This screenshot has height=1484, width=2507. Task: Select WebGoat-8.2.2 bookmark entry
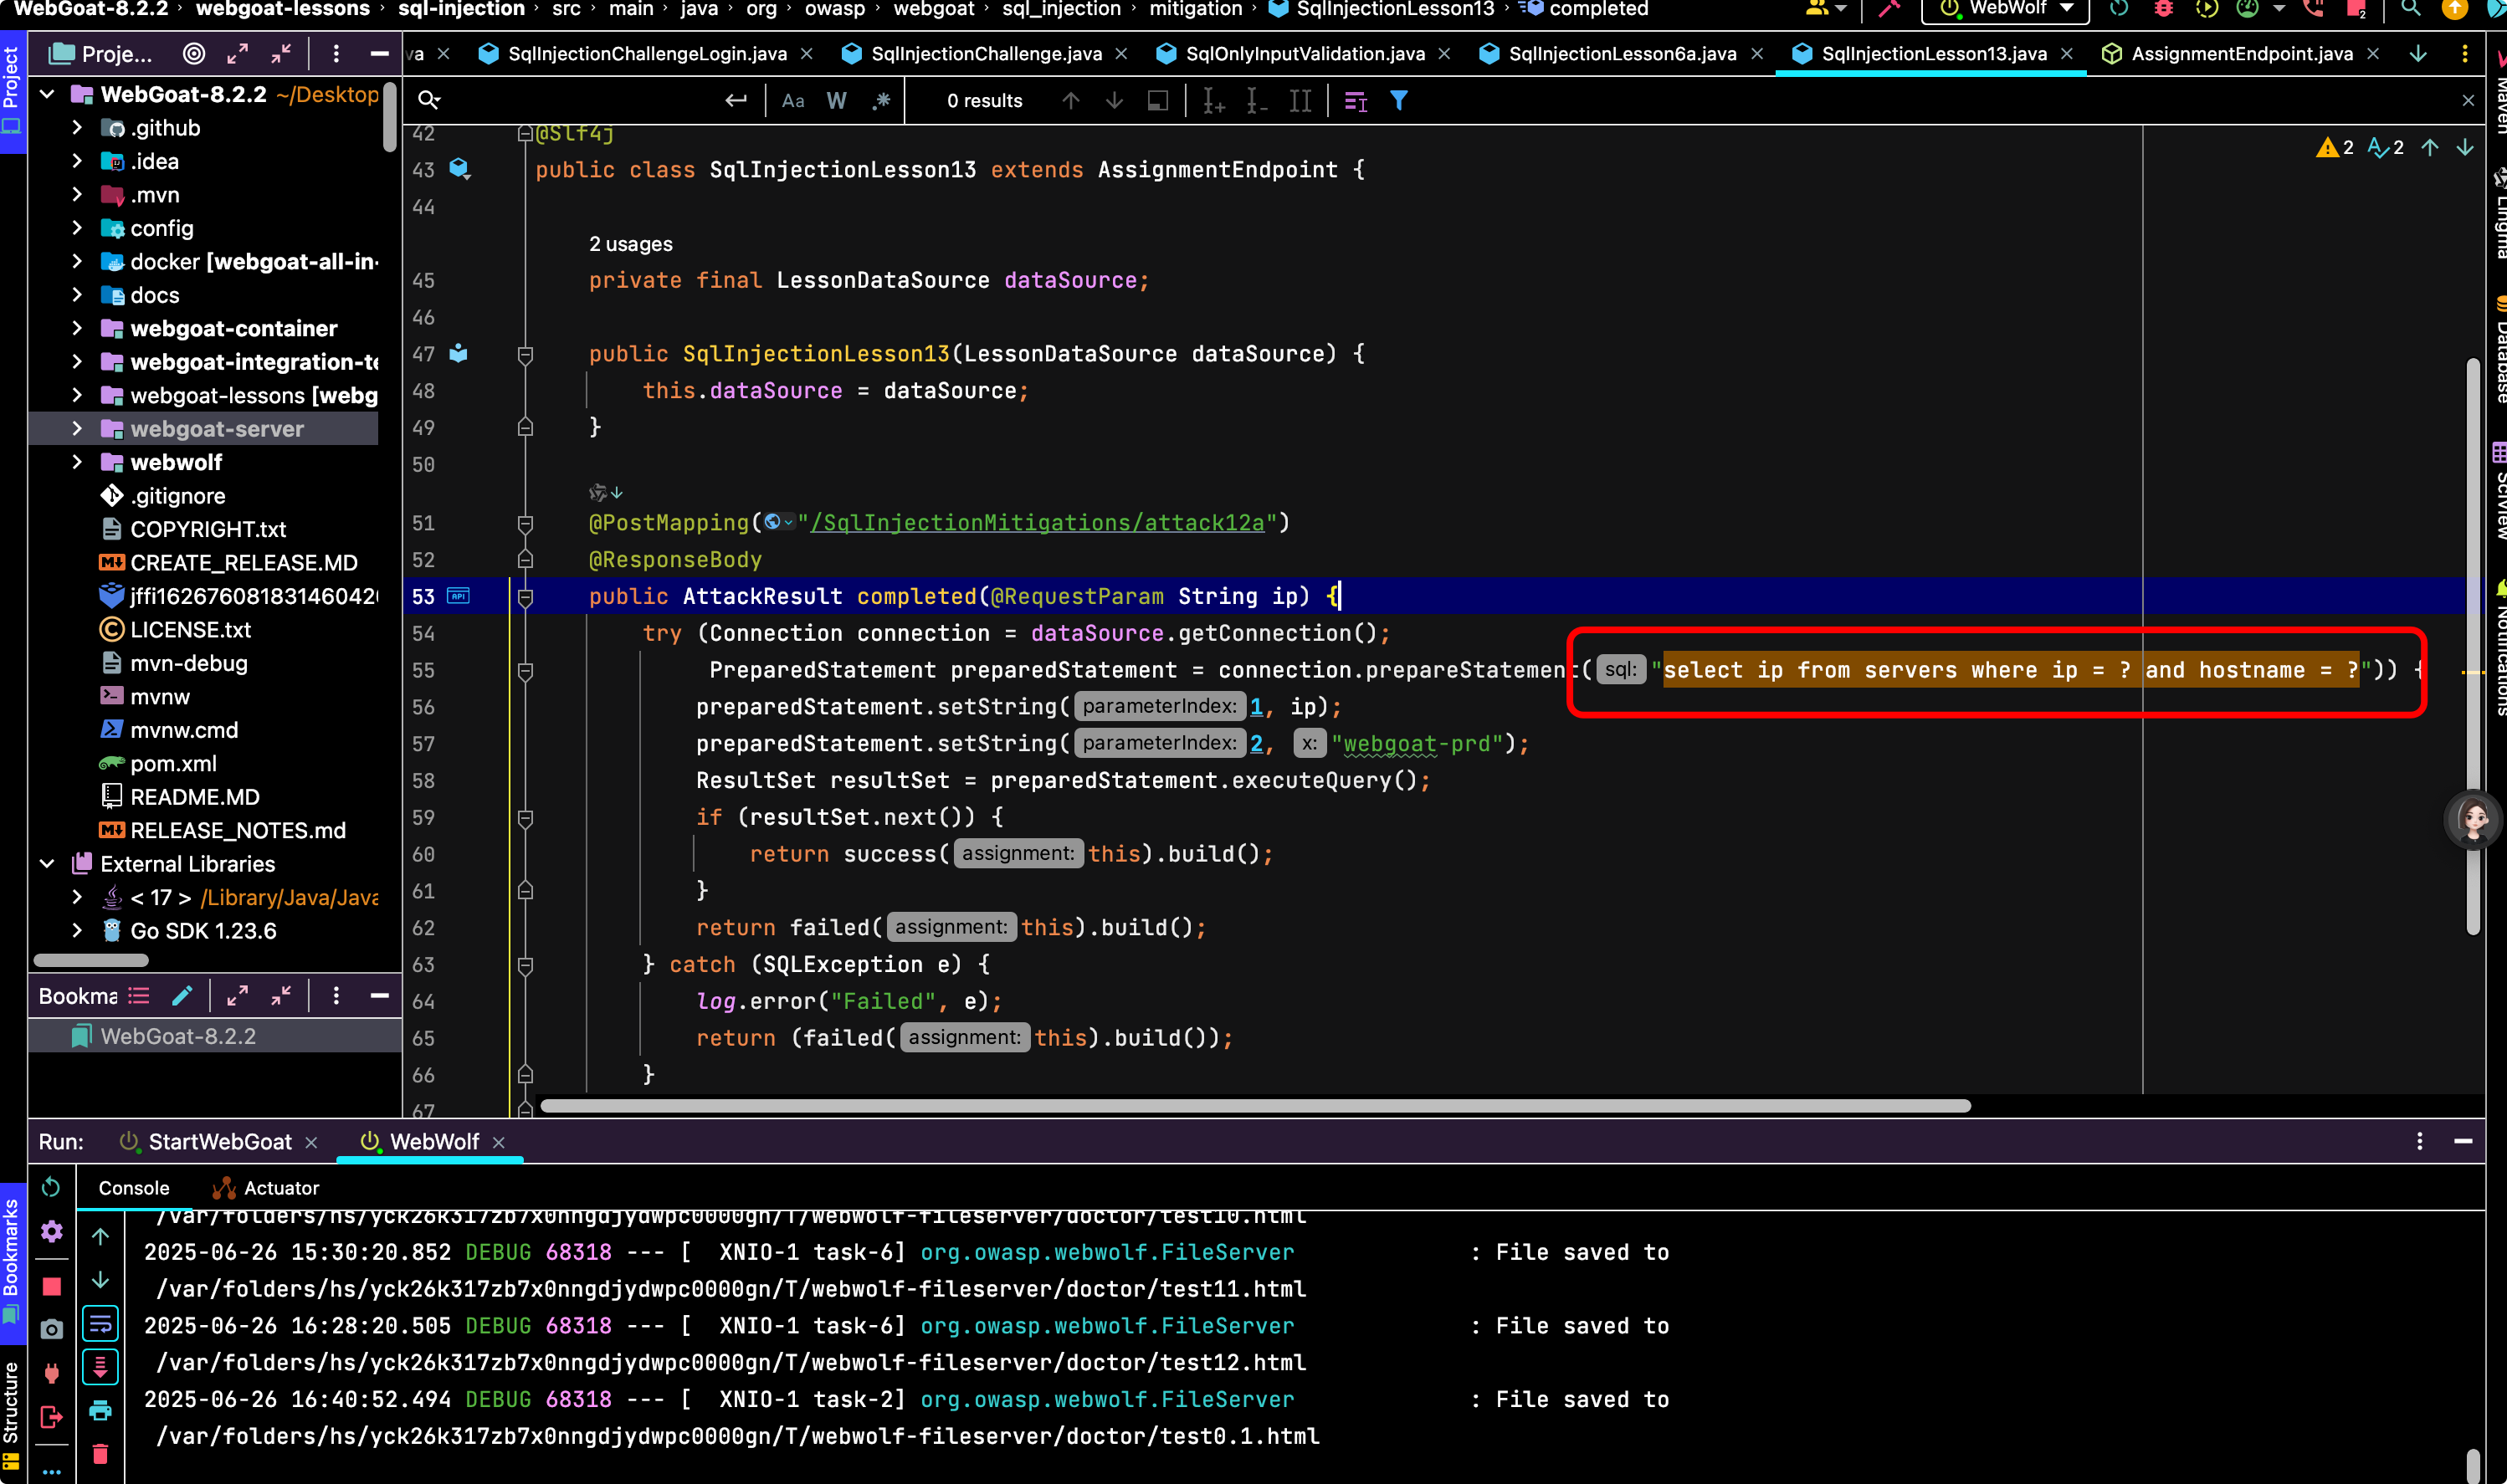[x=178, y=1036]
